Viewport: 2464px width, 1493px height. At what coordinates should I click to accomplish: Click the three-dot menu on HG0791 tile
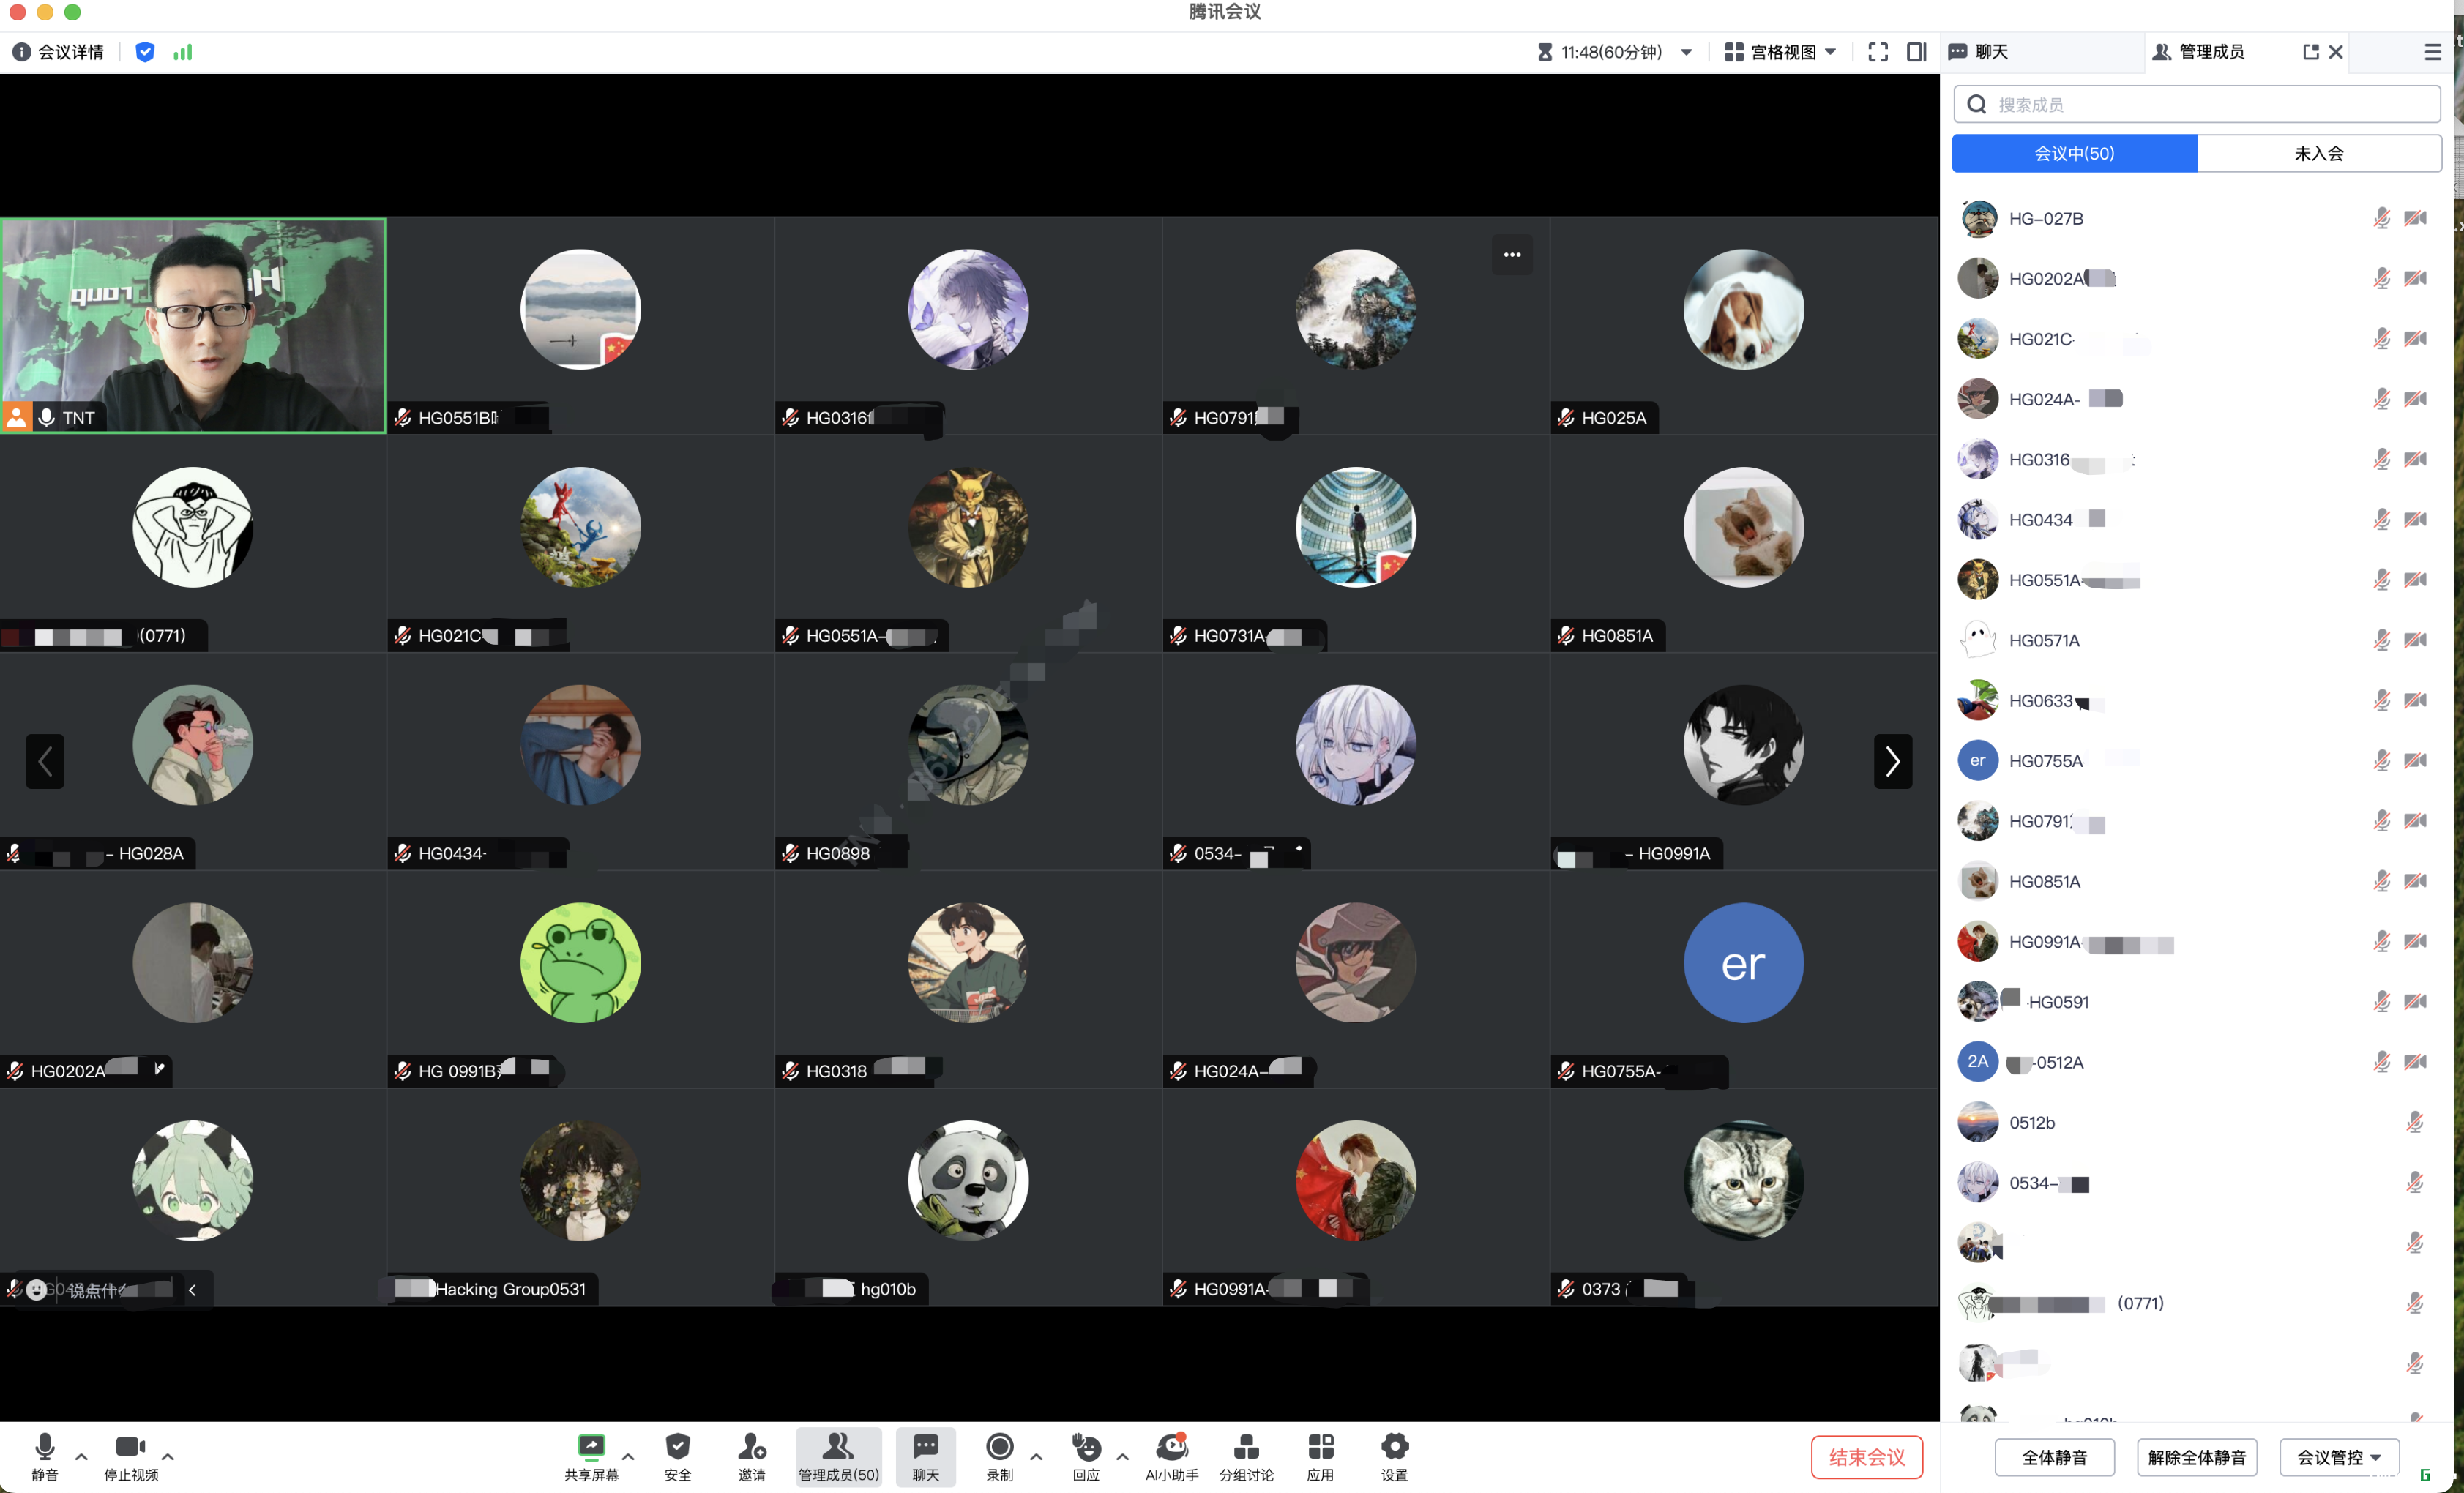click(x=1512, y=255)
